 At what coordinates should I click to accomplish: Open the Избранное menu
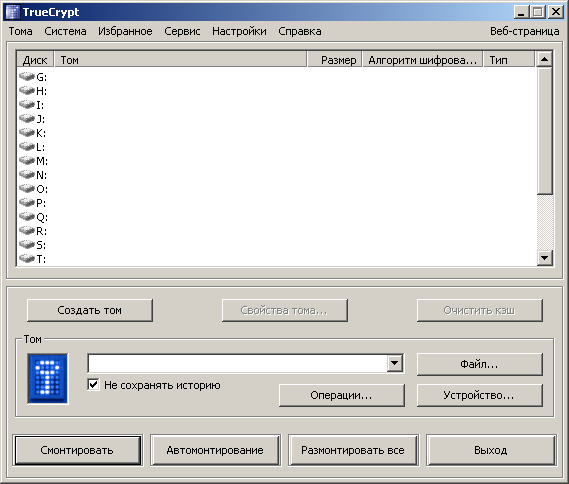coord(125,32)
